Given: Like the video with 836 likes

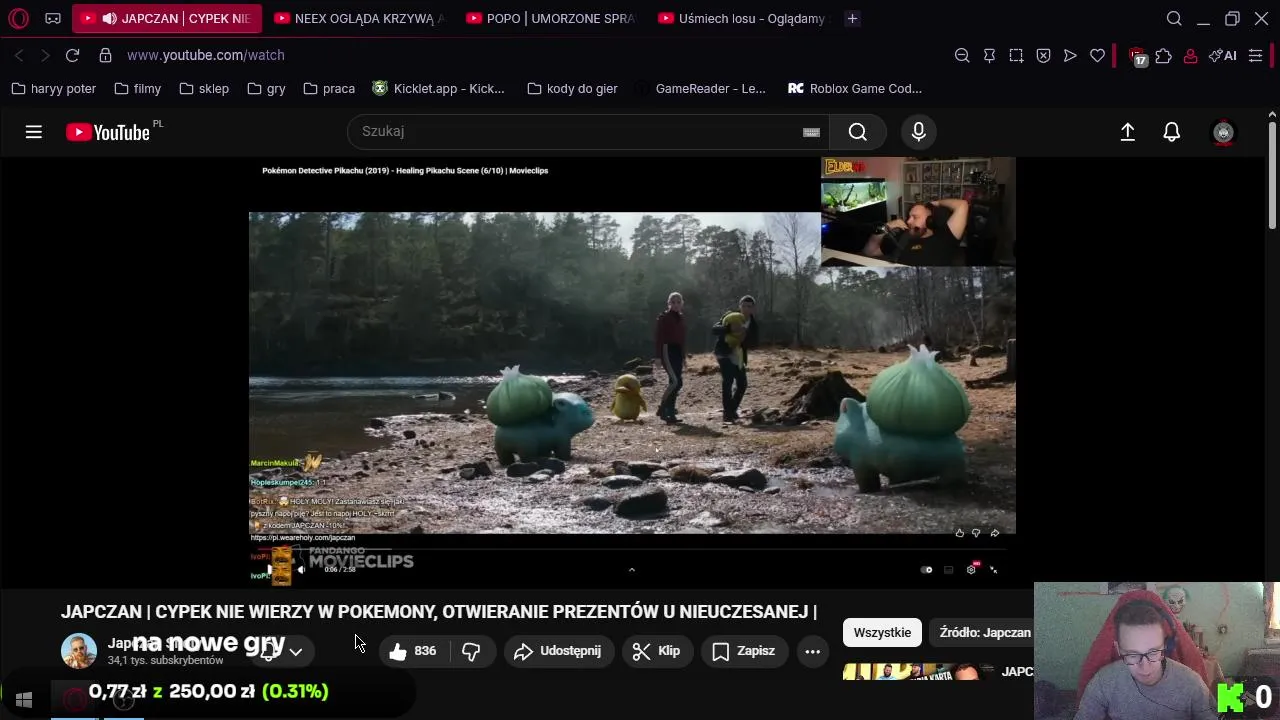Looking at the screenshot, I should tap(413, 651).
